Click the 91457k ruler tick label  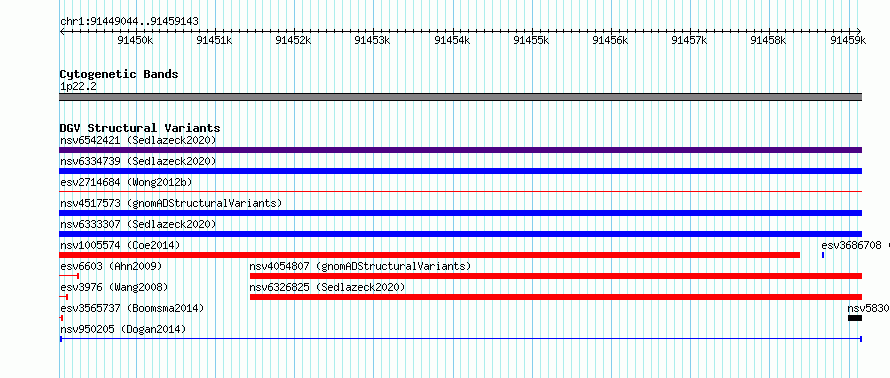tap(689, 40)
